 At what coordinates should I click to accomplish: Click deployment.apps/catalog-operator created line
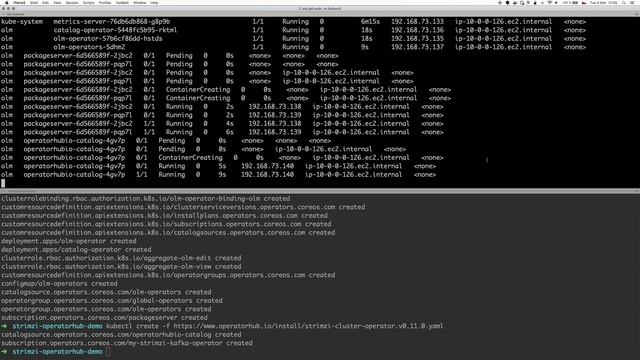click(76, 250)
